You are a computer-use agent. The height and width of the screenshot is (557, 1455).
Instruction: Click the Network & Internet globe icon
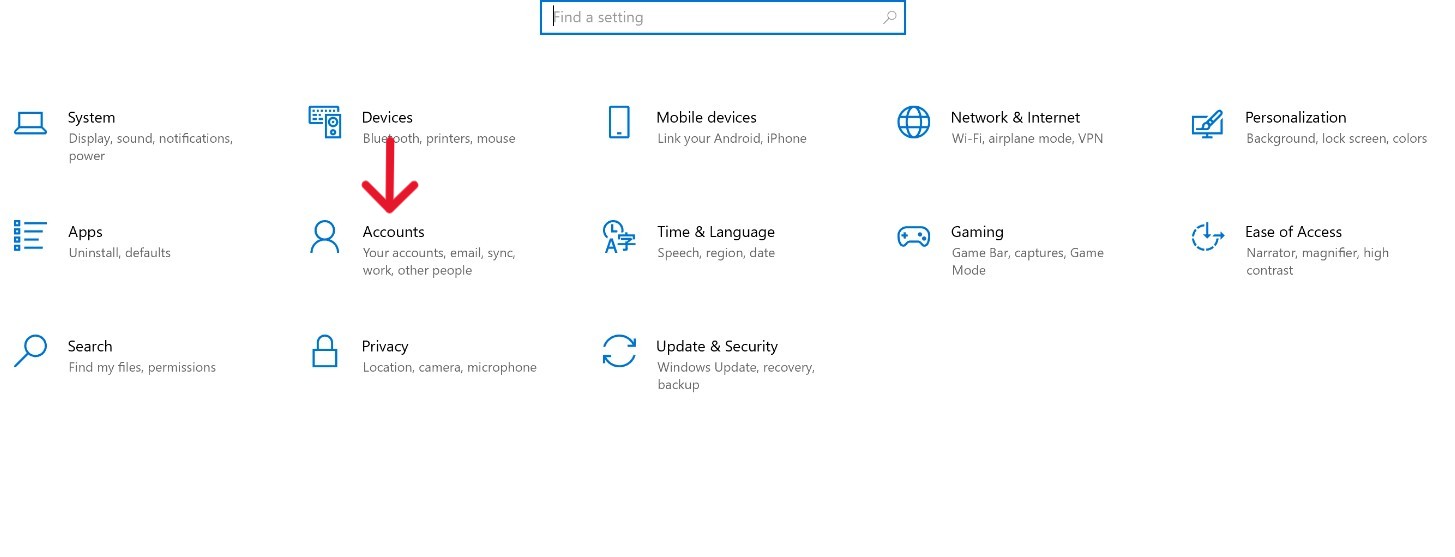pyautogui.click(x=913, y=122)
